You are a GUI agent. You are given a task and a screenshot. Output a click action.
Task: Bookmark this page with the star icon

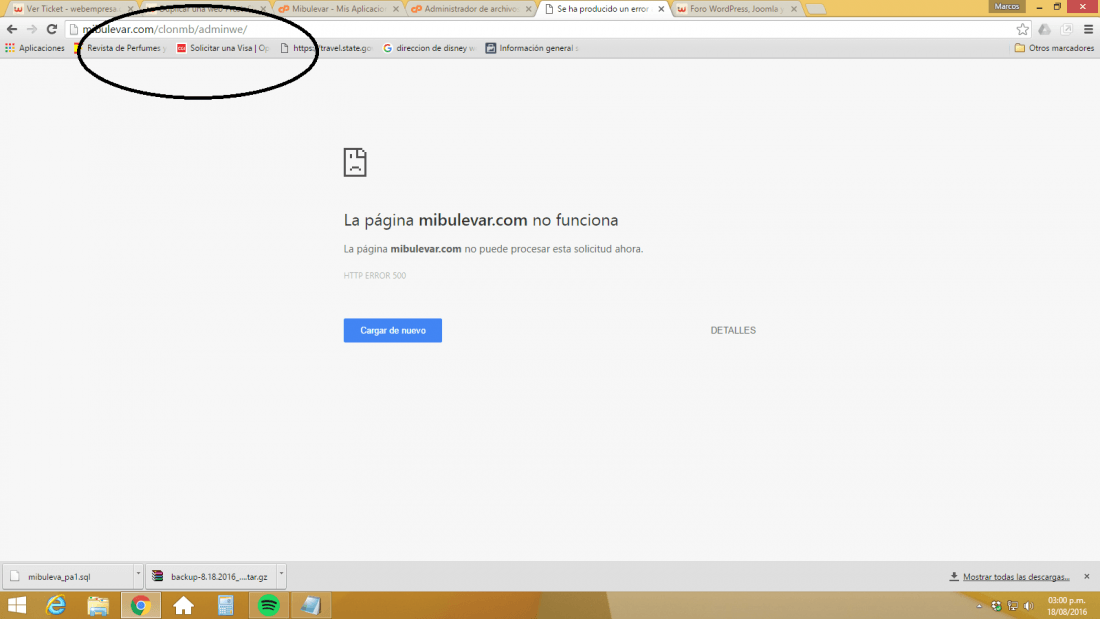1023,29
